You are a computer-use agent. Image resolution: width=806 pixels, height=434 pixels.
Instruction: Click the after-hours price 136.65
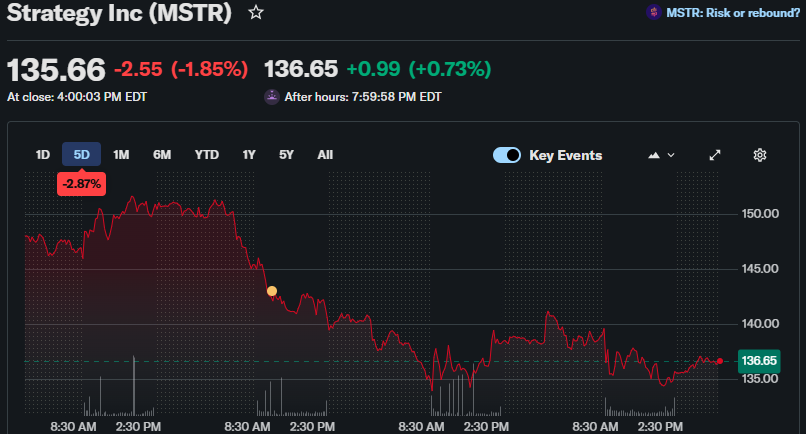301,69
